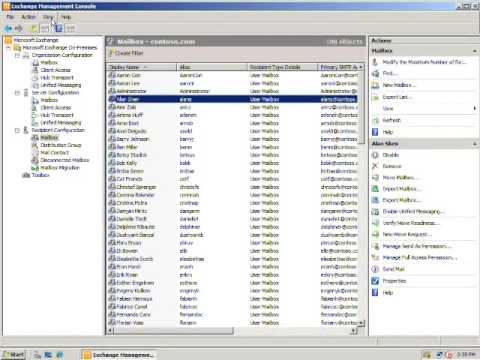Click the Remove red X icon
The image size is (480, 360).
pyautogui.click(x=375, y=166)
